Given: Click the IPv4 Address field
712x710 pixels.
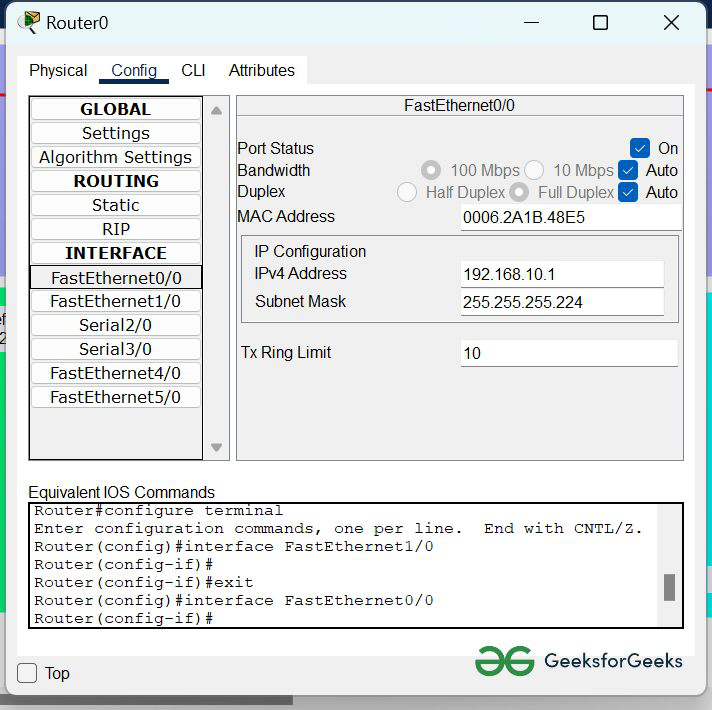Looking at the screenshot, I should 561,274.
